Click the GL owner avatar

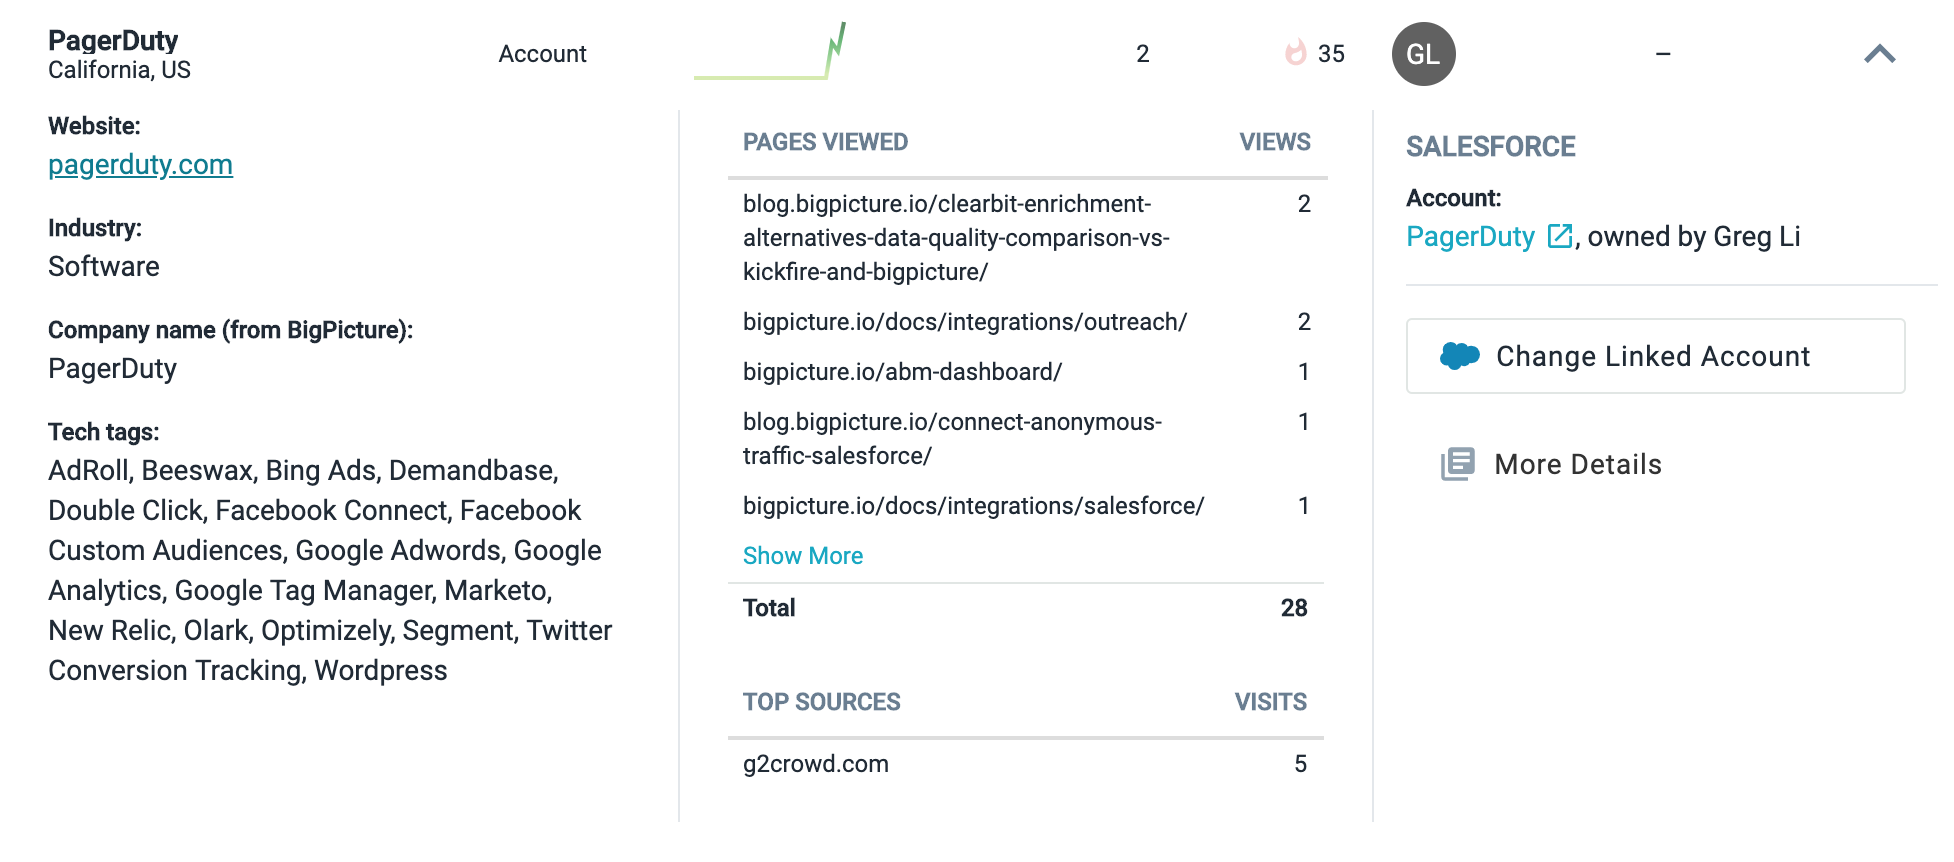pos(1423,54)
